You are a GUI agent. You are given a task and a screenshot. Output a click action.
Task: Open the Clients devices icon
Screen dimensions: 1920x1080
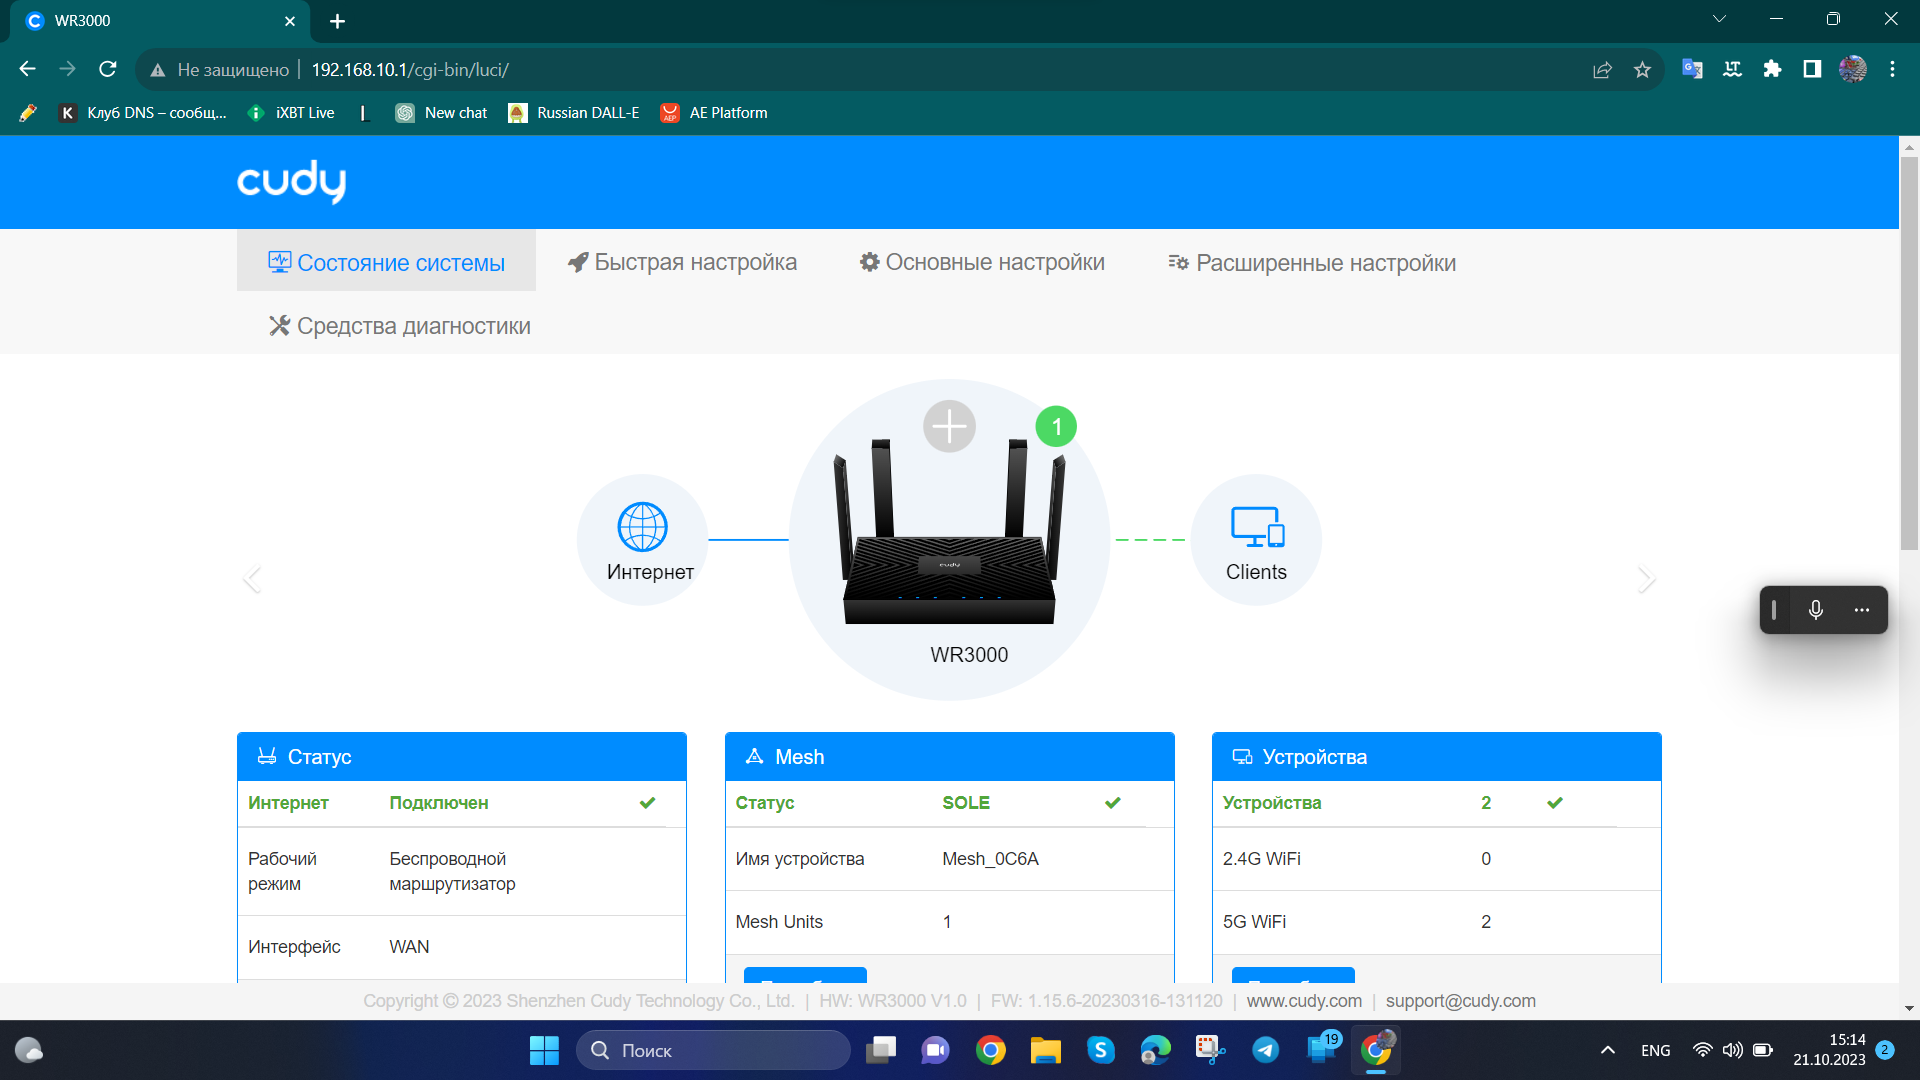1257,527
